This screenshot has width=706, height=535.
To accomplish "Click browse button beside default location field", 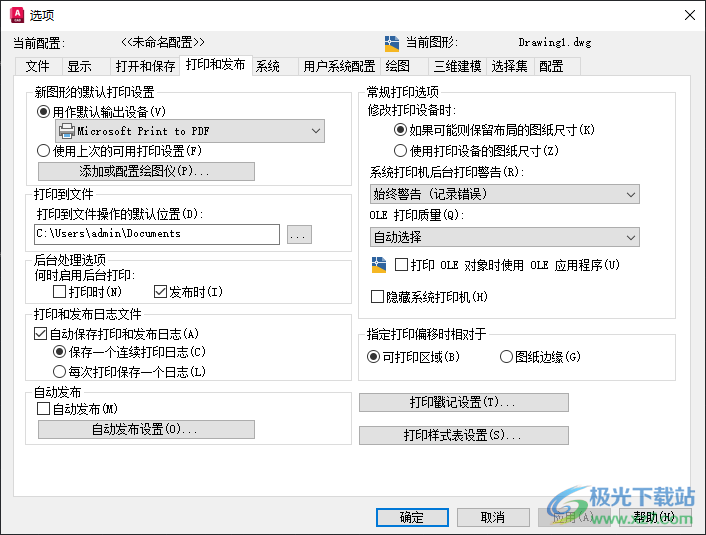I will [x=299, y=234].
